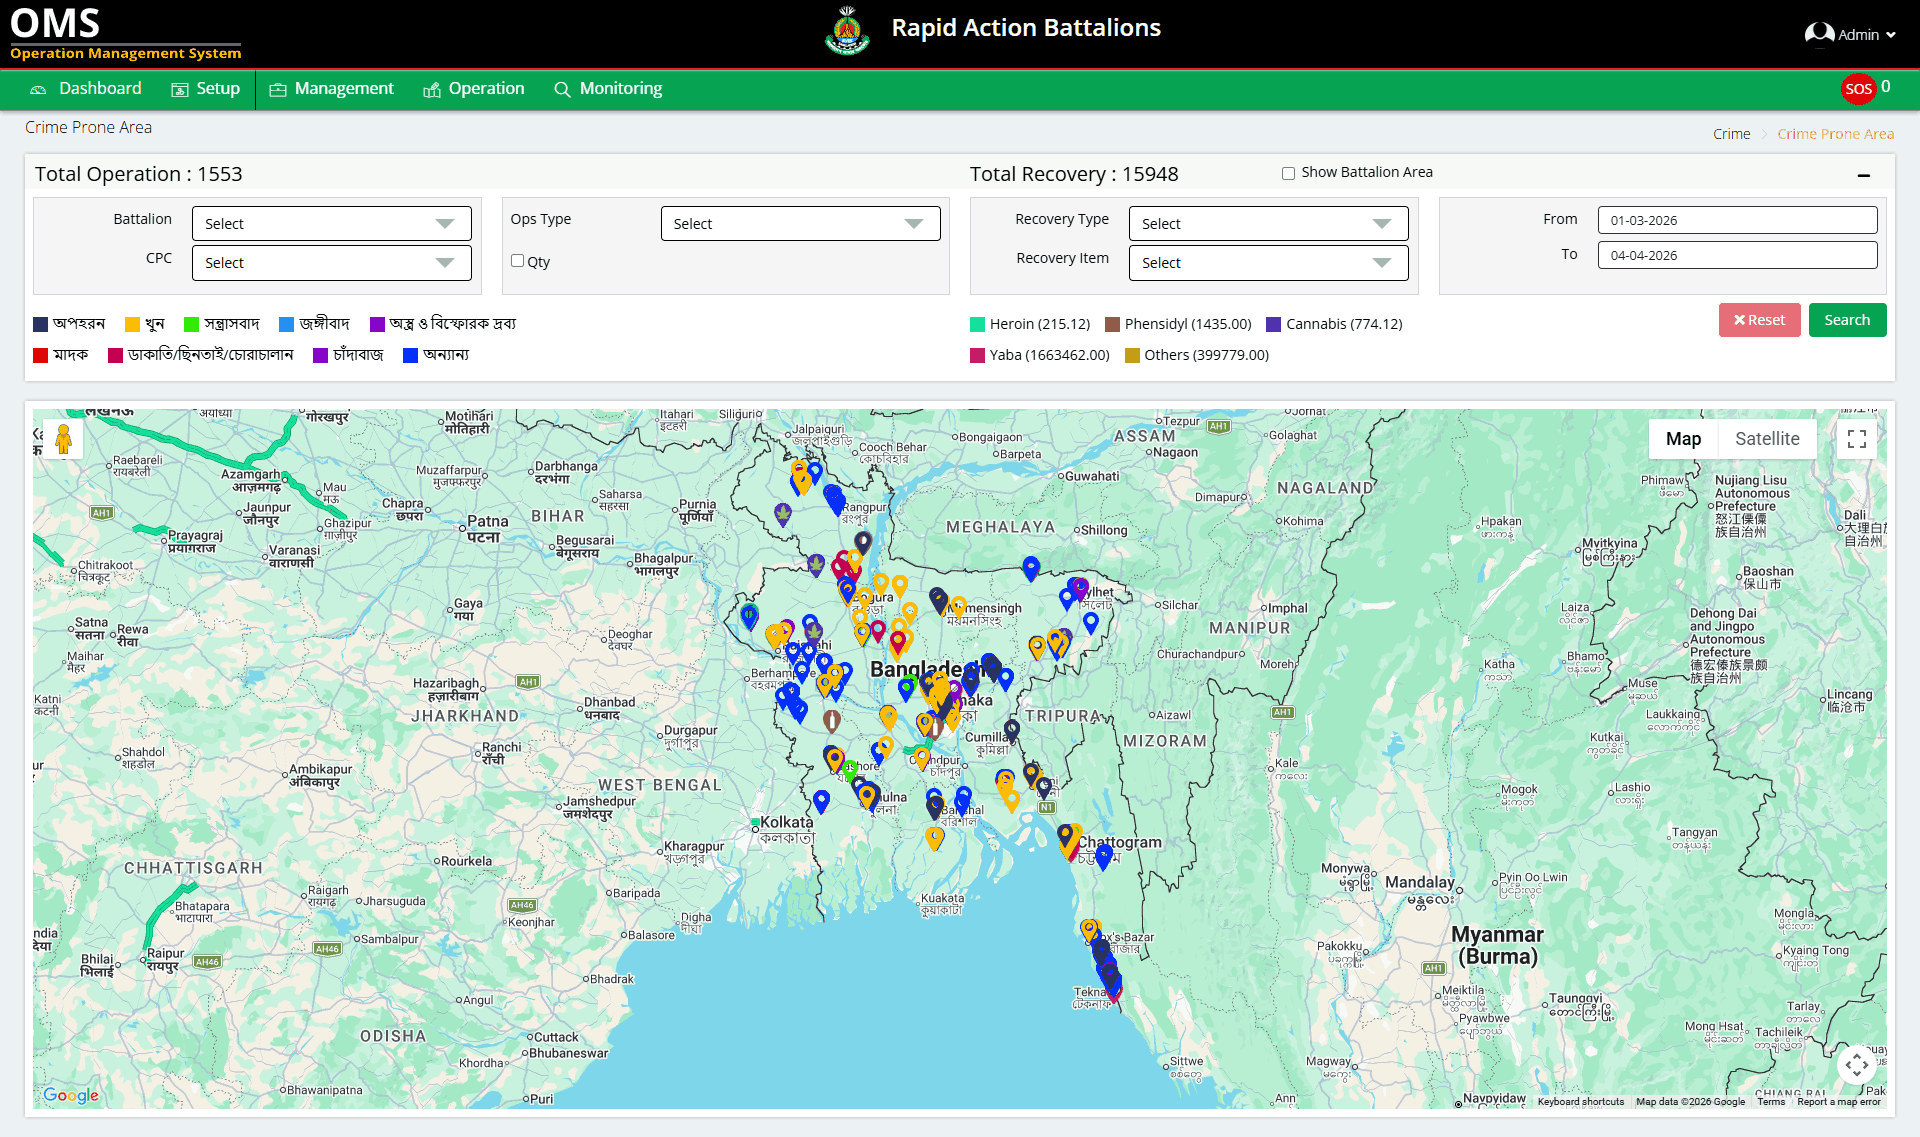Click the Yaba pink legend color swatch
The image size is (1920, 1137).
pos(977,355)
